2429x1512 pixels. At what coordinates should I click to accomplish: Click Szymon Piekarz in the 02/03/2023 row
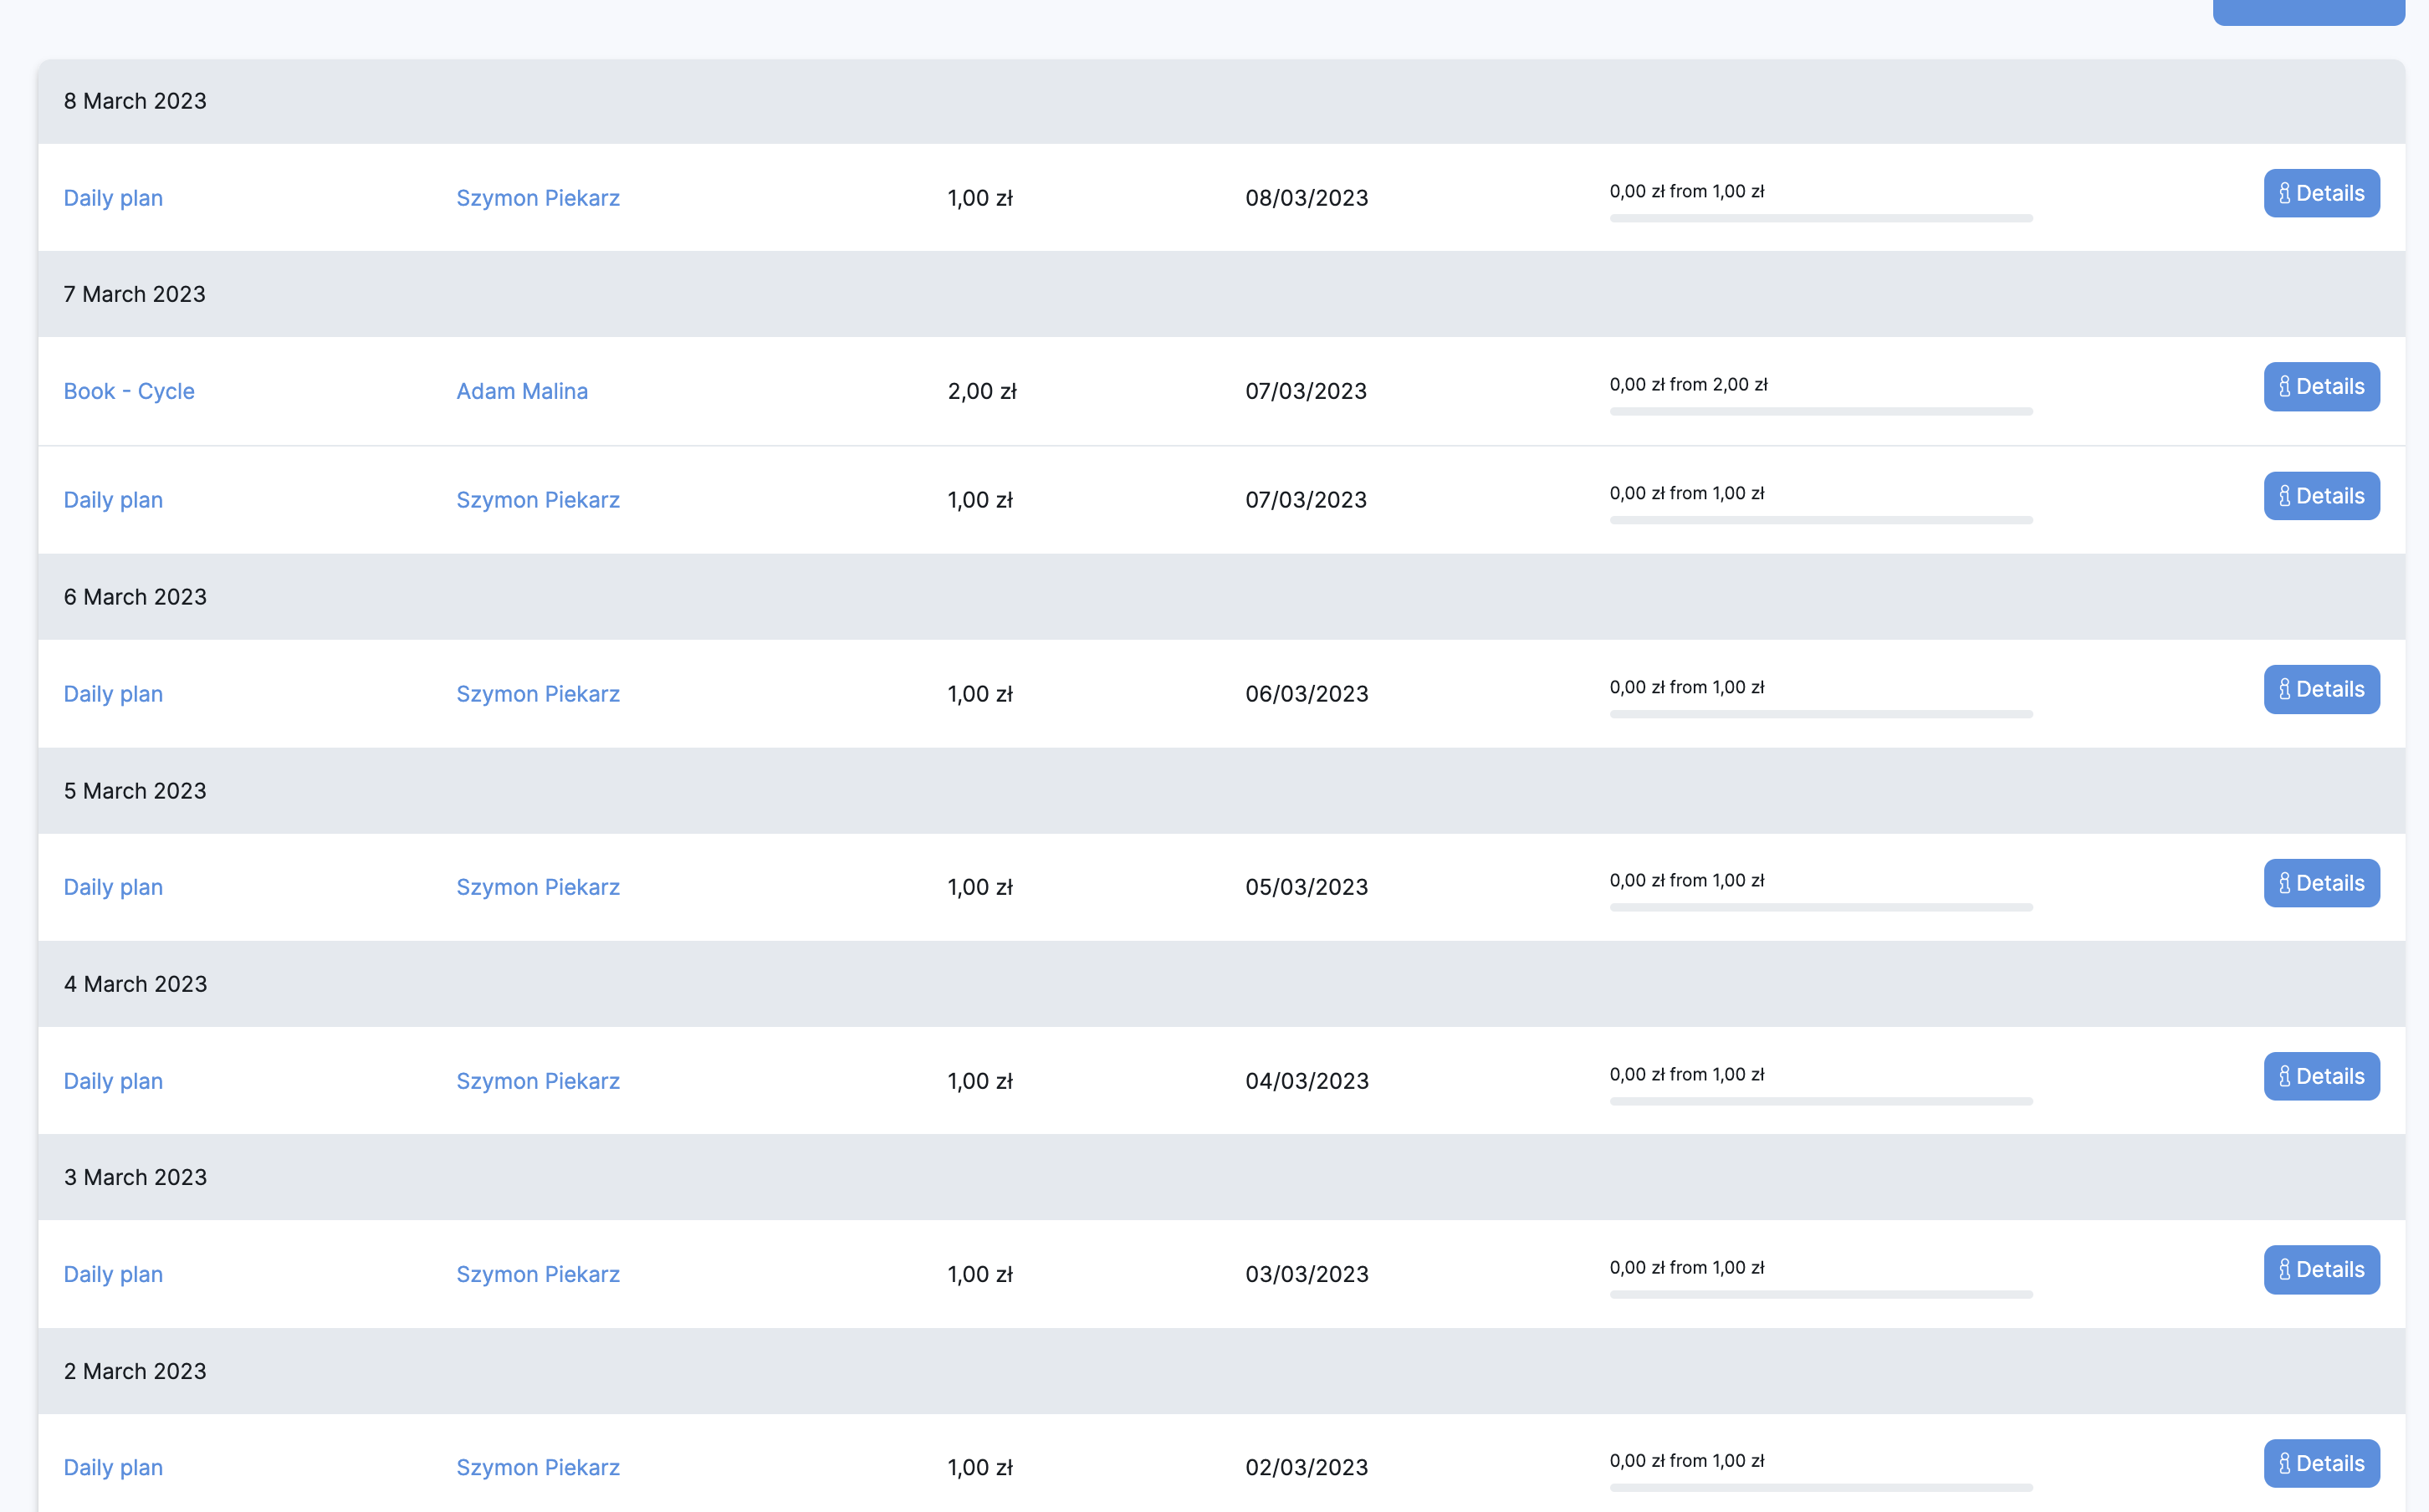pyautogui.click(x=538, y=1467)
